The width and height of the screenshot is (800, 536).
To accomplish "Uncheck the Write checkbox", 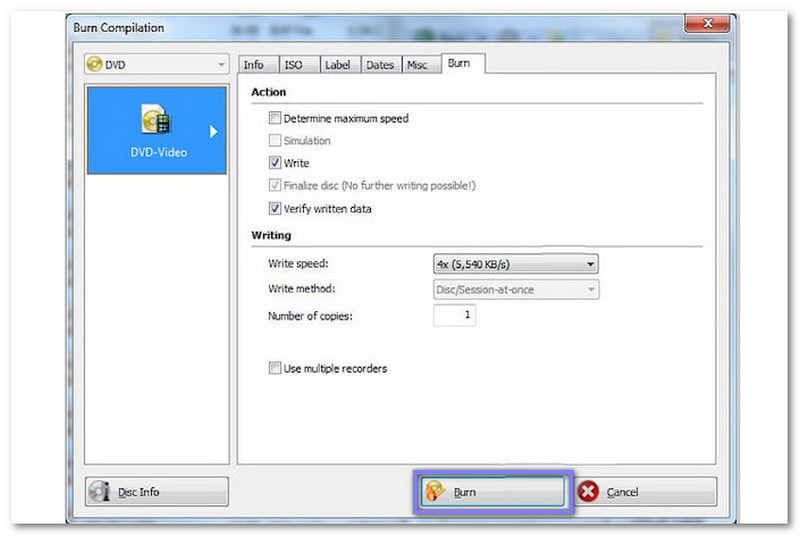I will tap(274, 163).
